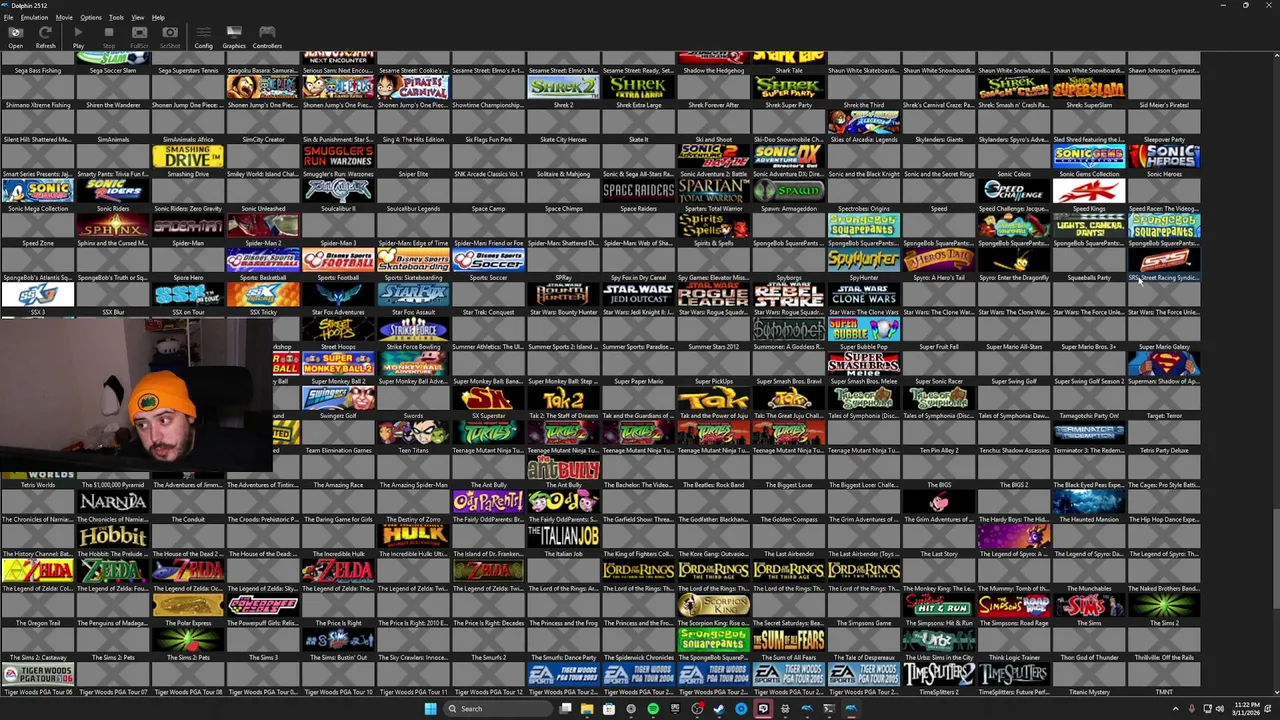This screenshot has height=720, width=1280.
Task: Select the Super Monkey Ball 2 cover
Action: (x=338, y=363)
